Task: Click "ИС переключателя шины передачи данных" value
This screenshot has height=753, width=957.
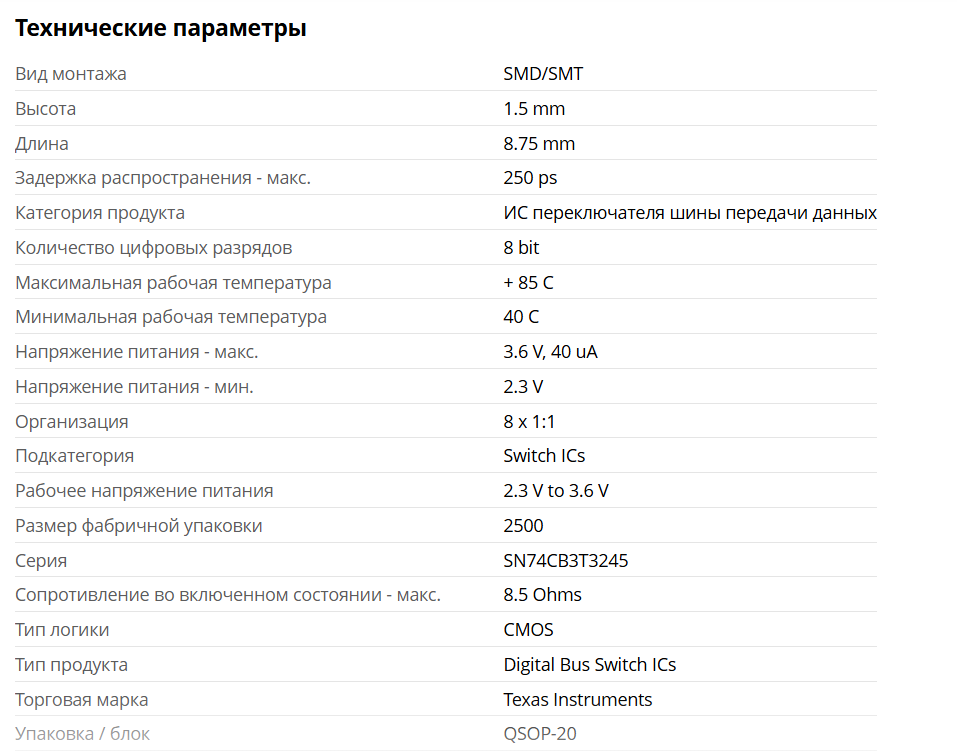Action: point(690,213)
